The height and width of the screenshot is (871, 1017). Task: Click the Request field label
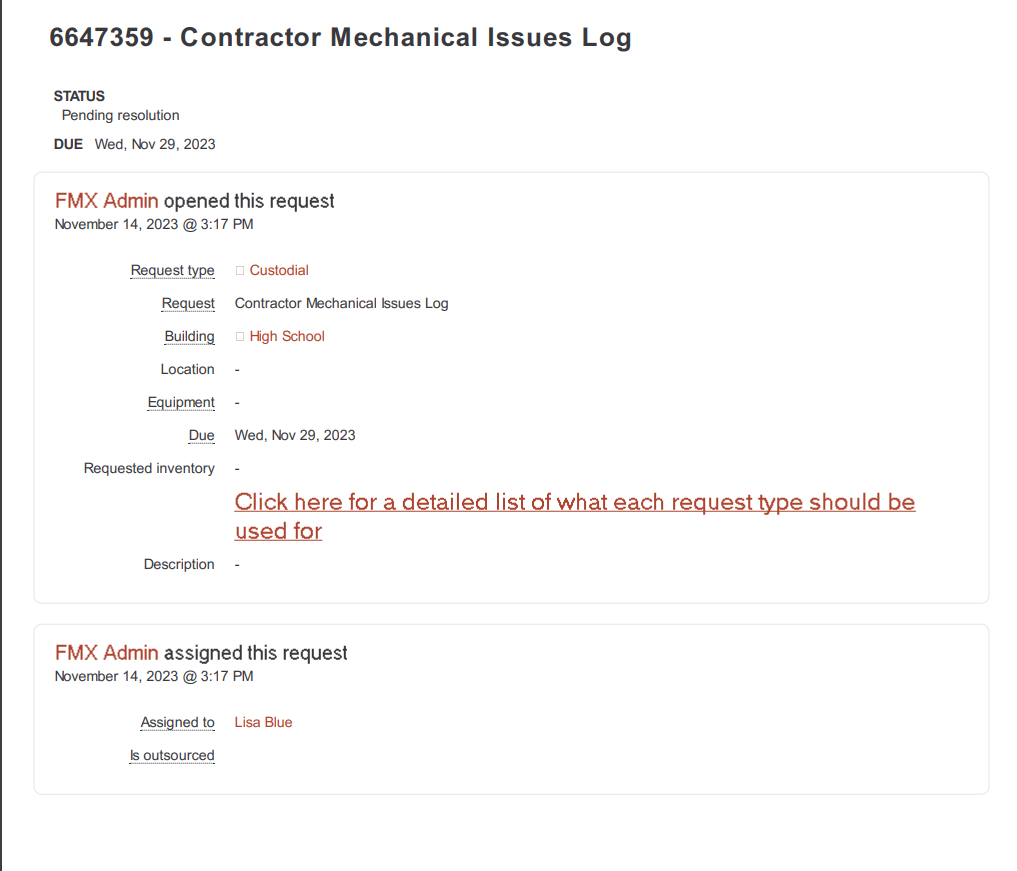click(x=188, y=304)
